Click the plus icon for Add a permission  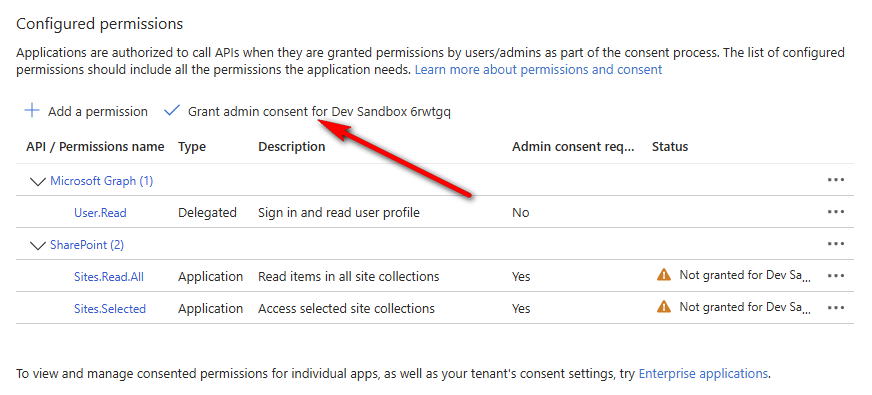pyautogui.click(x=32, y=111)
